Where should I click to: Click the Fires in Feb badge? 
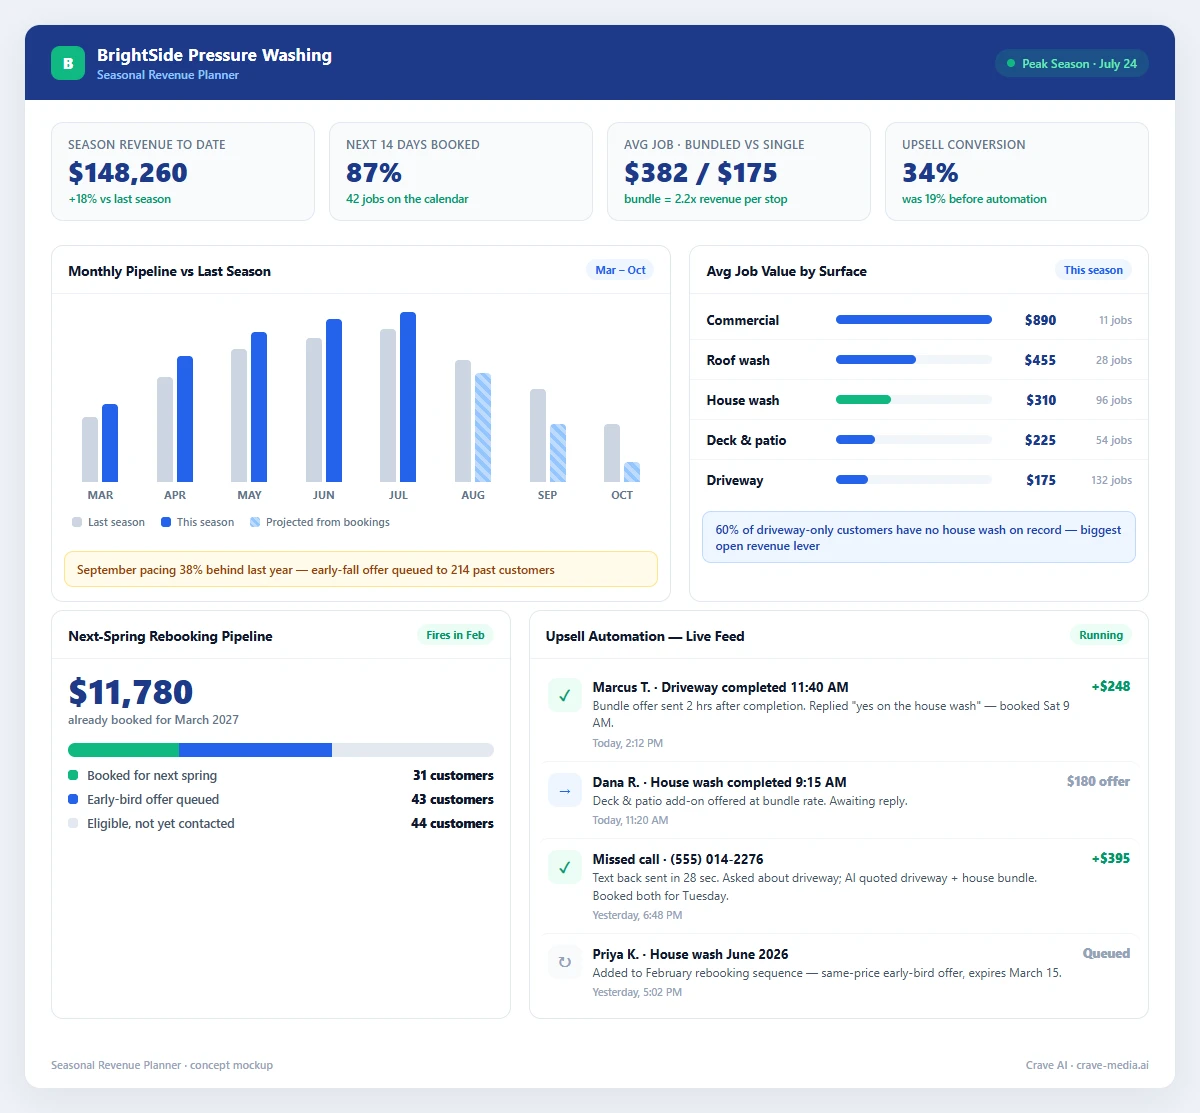(x=455, y=635)
